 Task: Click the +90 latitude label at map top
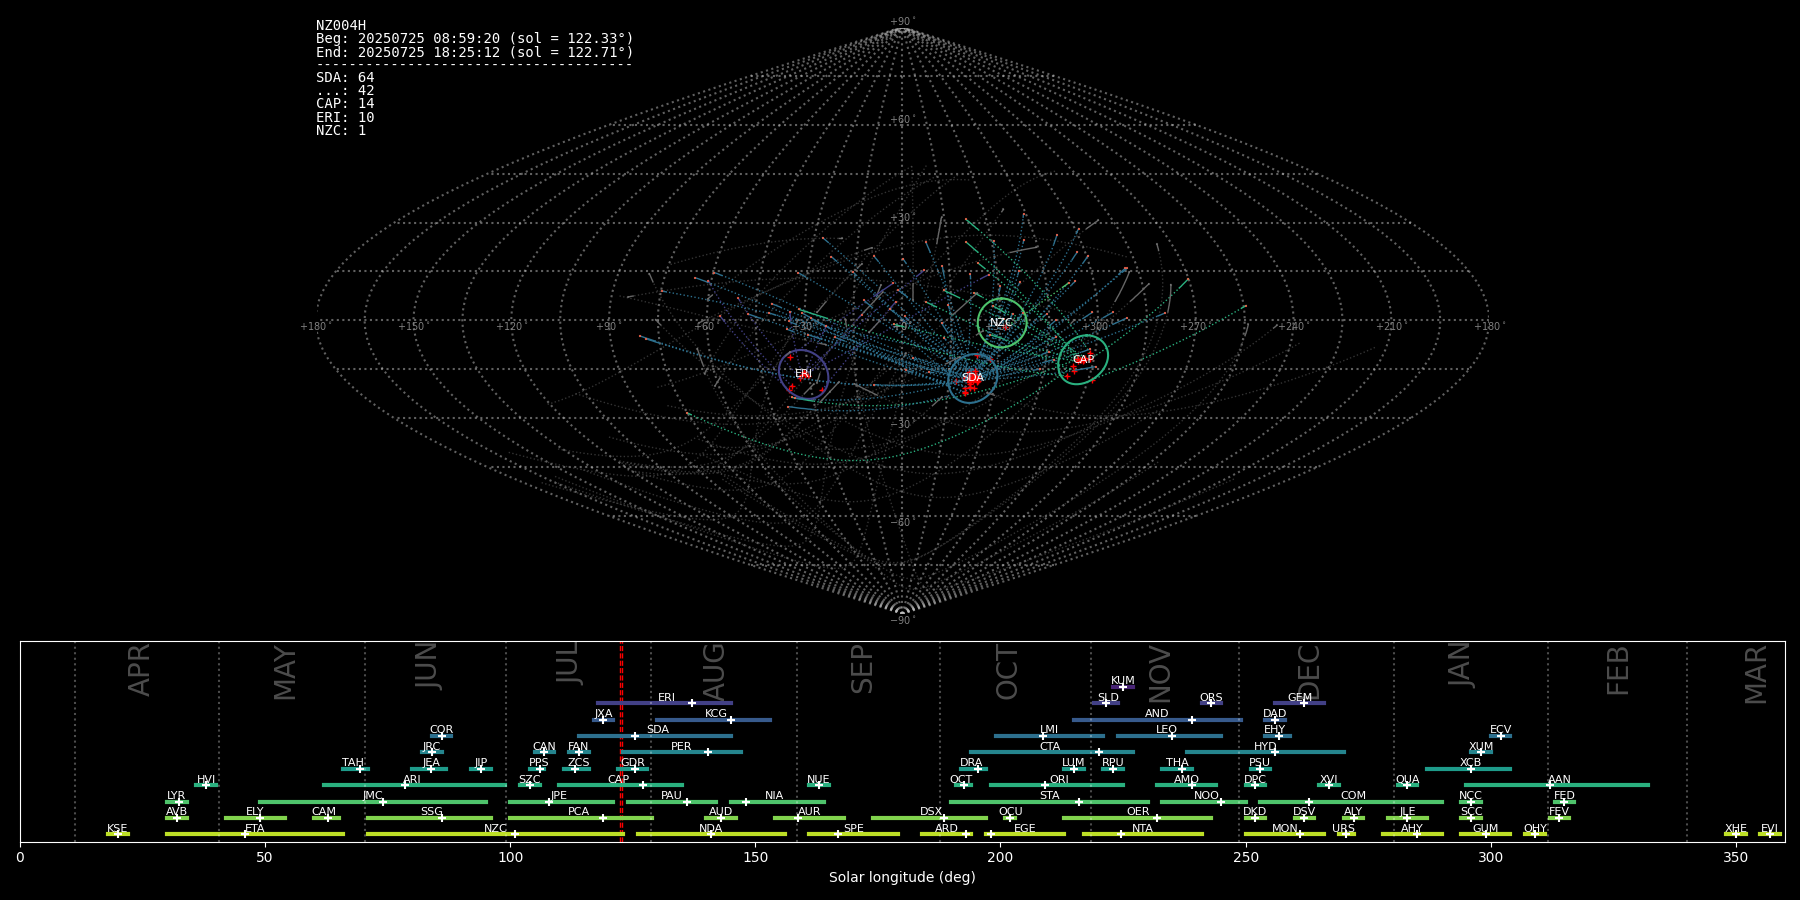(x=902, y=22)
